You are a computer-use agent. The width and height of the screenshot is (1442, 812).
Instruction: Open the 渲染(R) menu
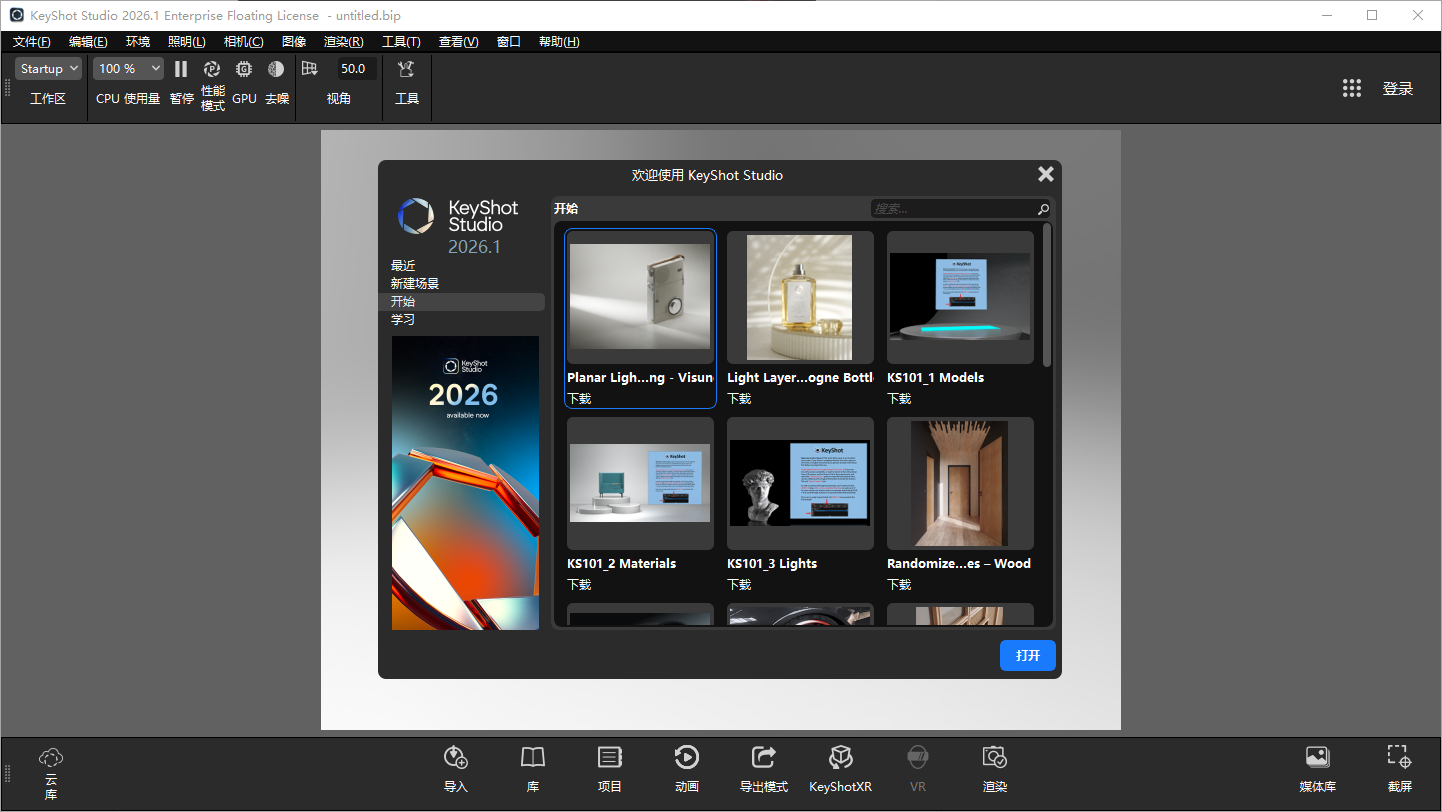[343, 42]
